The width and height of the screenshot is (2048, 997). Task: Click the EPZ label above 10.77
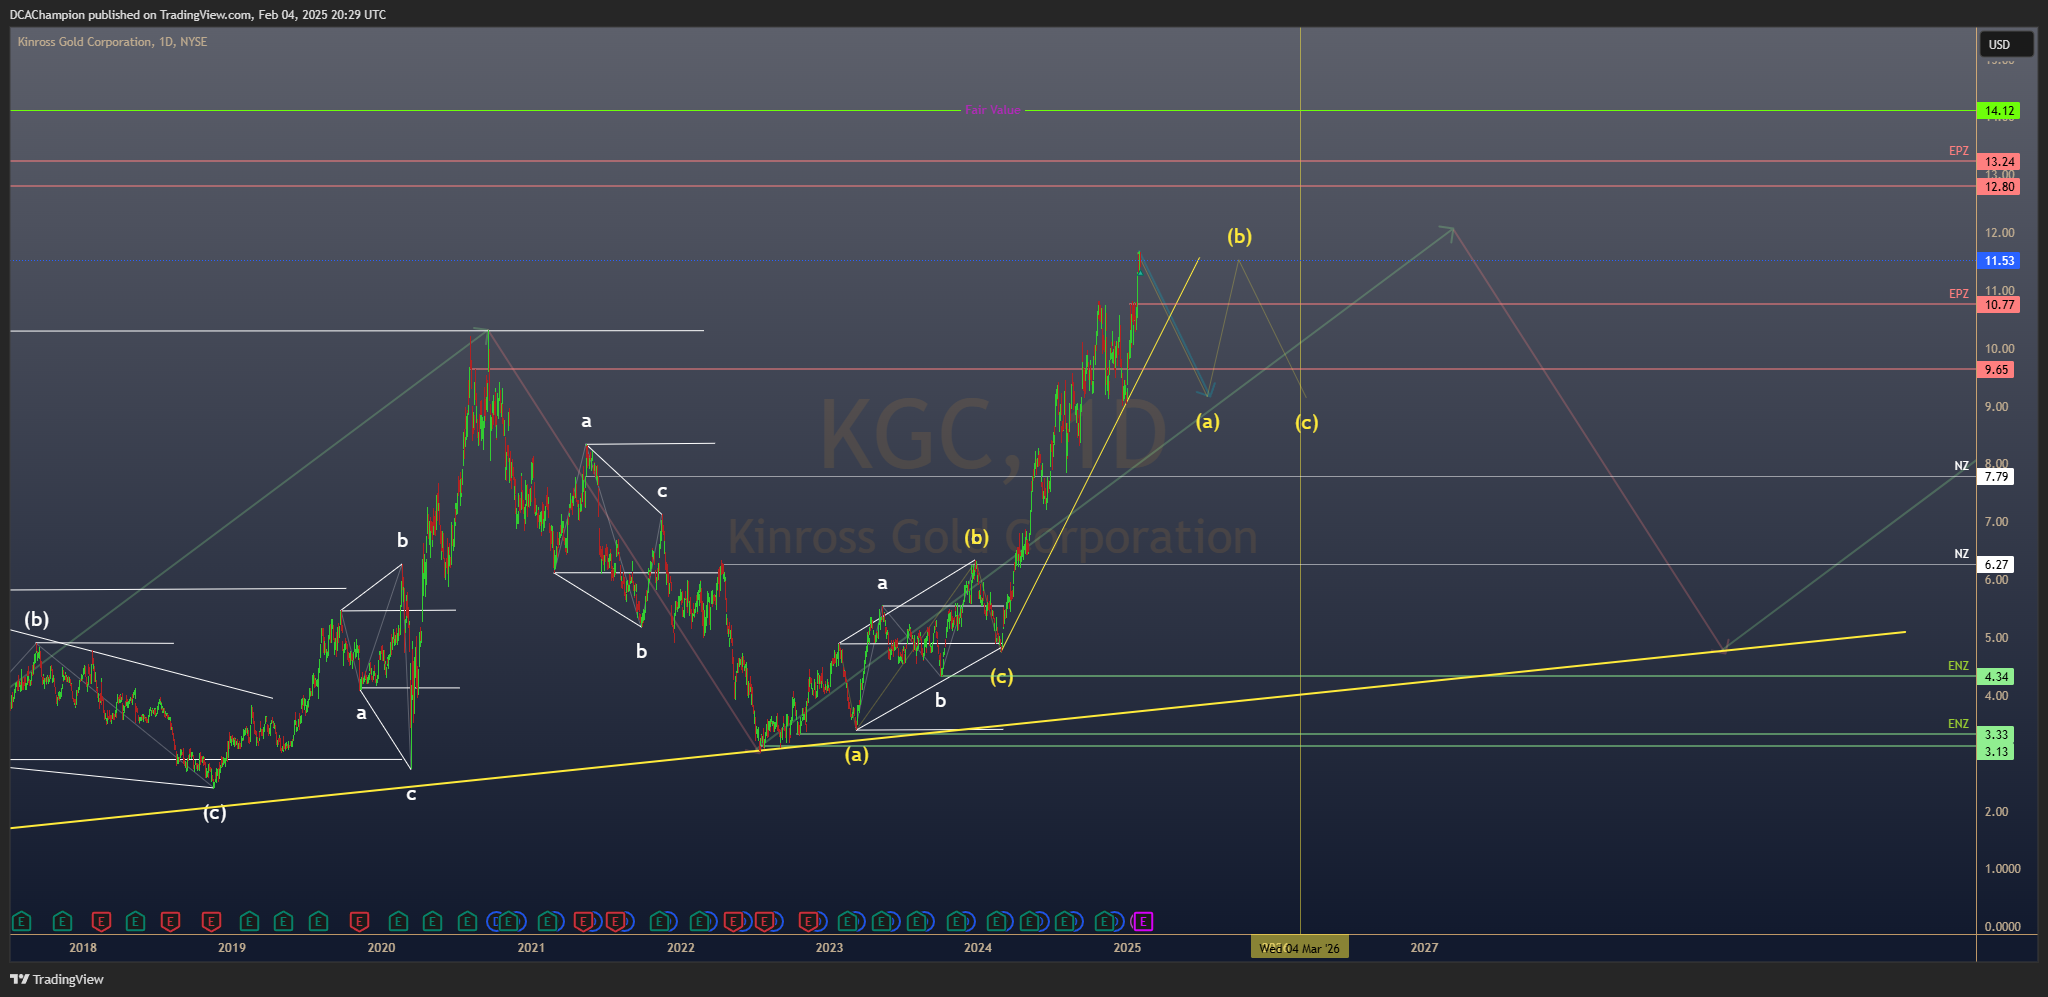coord(1958,294)
